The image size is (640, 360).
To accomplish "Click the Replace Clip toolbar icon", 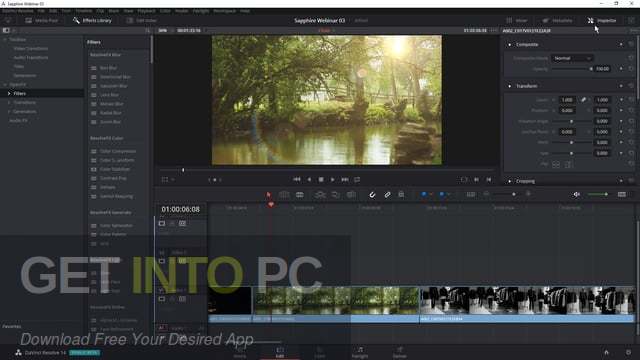I will click(x=351, y=195).
